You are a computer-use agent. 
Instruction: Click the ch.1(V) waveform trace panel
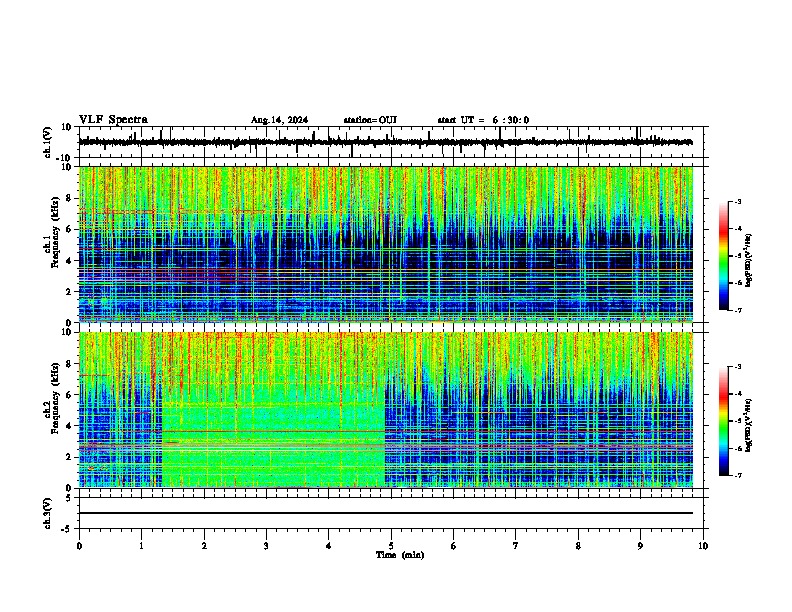pyautogui.click(x=391, y=142)
